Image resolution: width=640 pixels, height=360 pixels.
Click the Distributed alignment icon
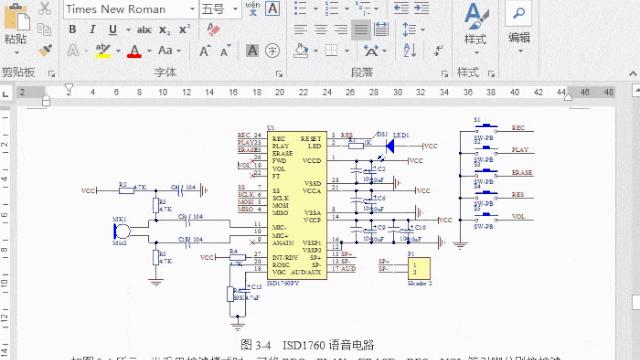pyautogui.click(x=381, y=29)
